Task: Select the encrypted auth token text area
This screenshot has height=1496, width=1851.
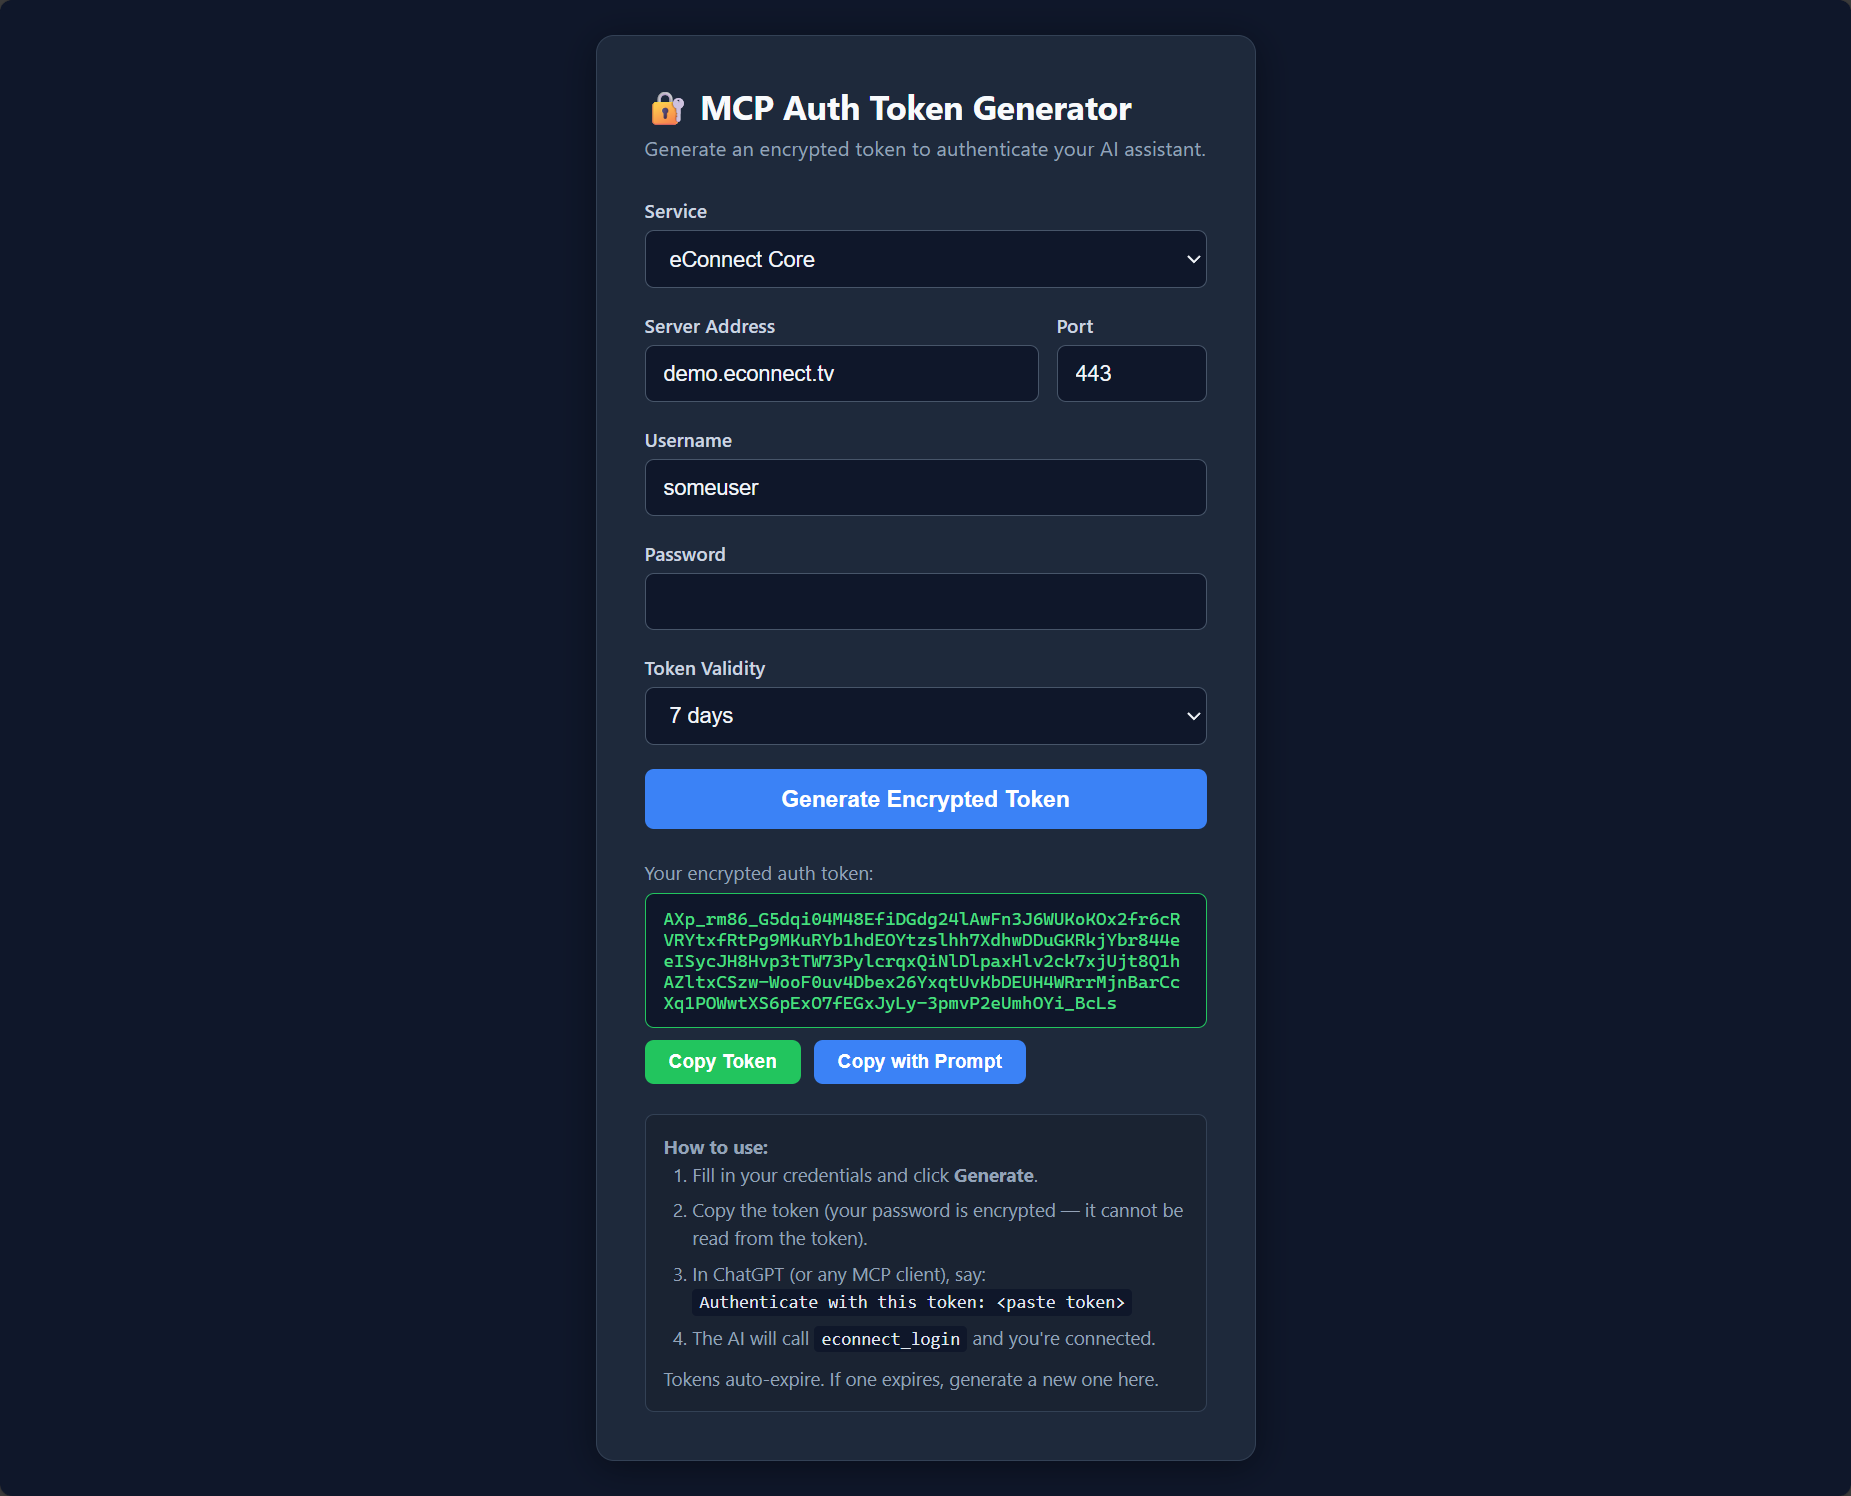Action: click(x=924, y=960)
